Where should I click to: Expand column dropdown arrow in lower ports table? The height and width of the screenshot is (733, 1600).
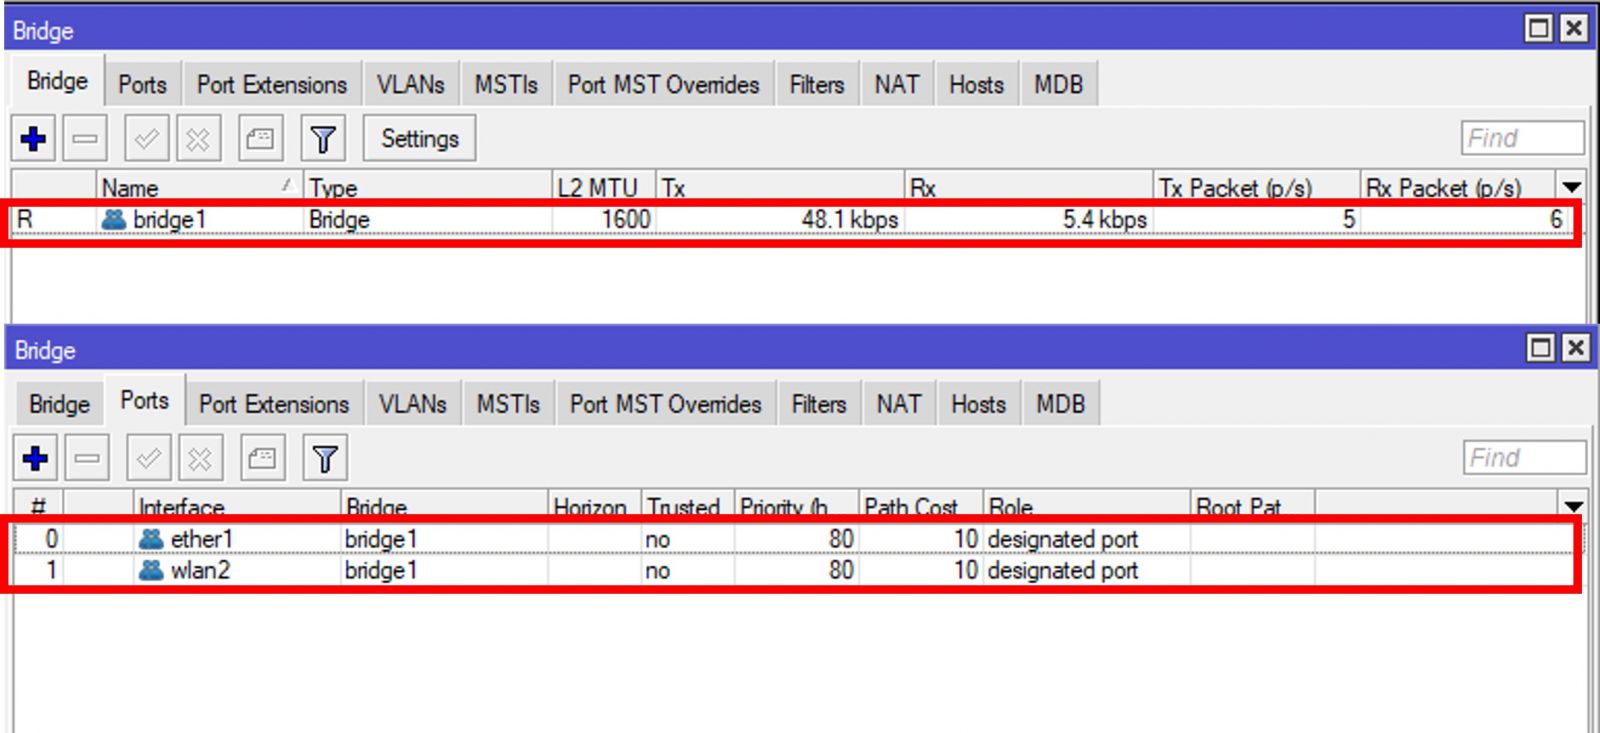(x=1573, y=506)
